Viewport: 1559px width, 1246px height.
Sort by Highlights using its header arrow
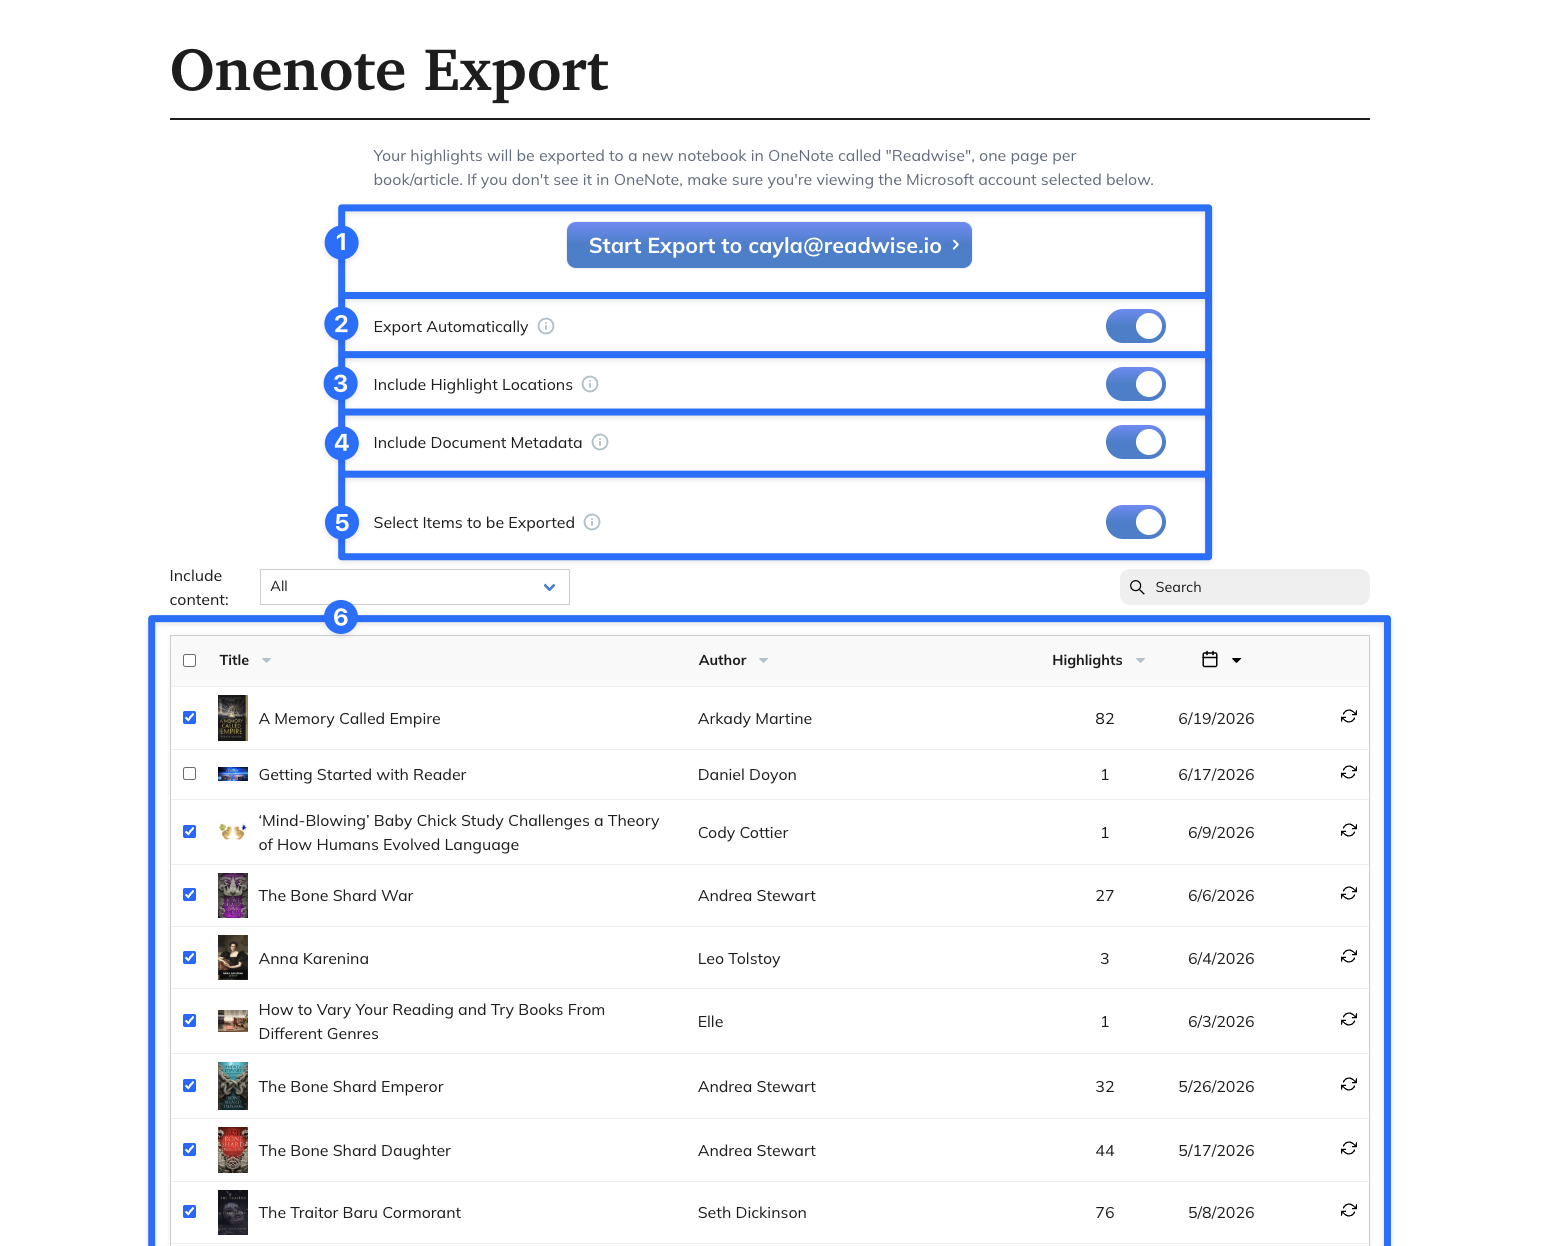pos(1141,660)
